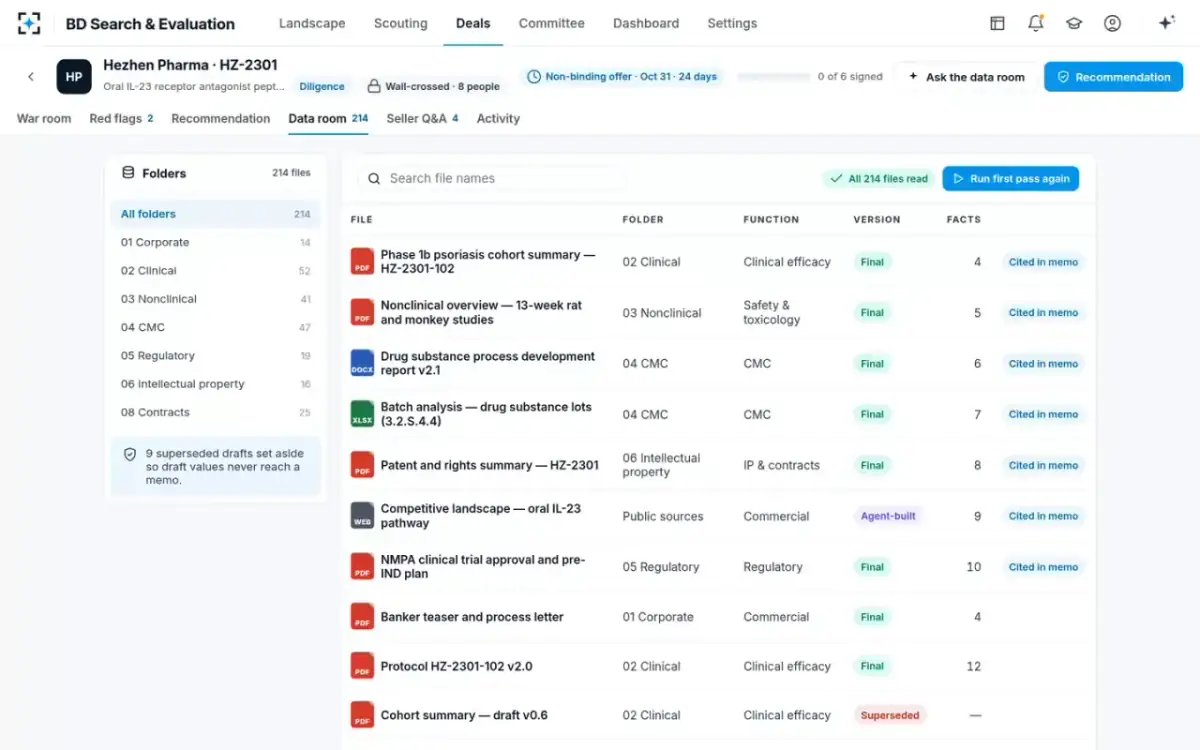Click Cited in memo for Competitive landscape file
The image size is (1200, 750).
(1043, 516)
